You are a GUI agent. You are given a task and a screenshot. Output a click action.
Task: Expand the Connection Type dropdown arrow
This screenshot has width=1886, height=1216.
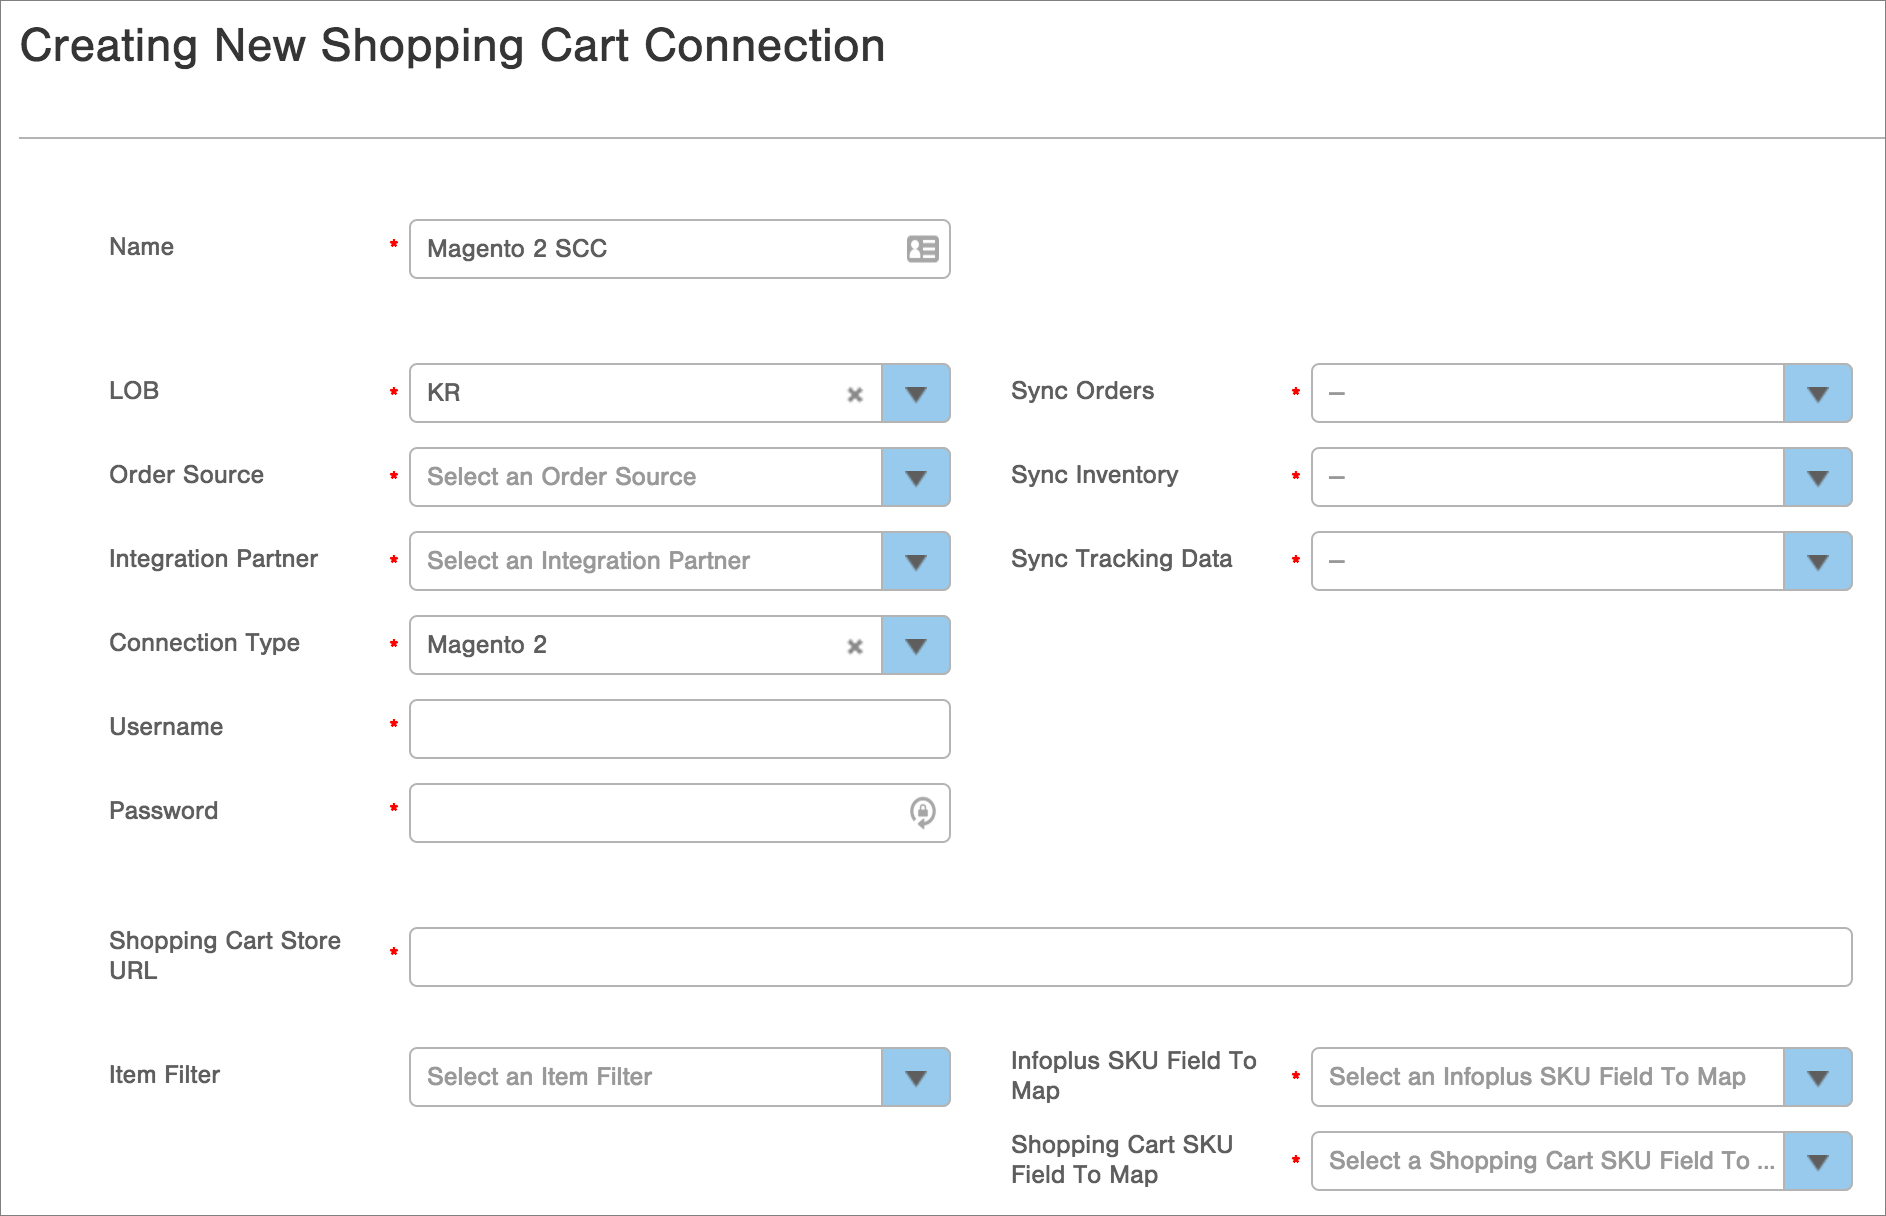pos(916,645)
